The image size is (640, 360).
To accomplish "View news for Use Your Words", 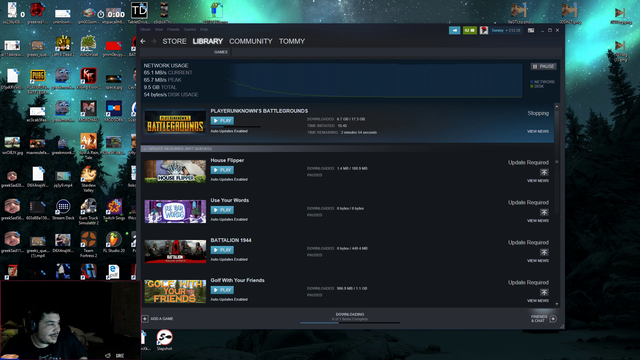I will 538,220.
